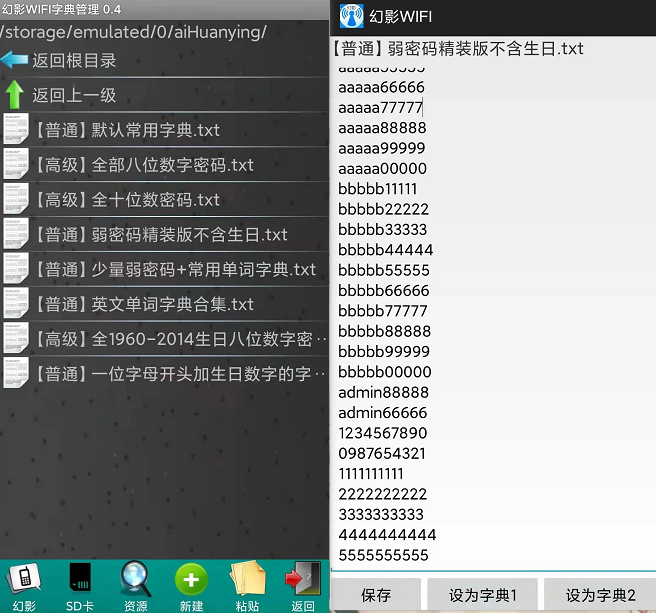The image size is (656, 613).
Task: Place cursor on line 1111111111
Action: [x=371, y=474]
